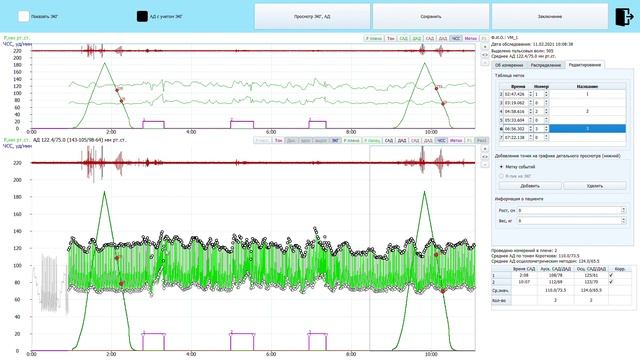Toggle P плечо in upper chart toolbar
The height and width of the screenshot is (360, 640).
coord(373,38)
